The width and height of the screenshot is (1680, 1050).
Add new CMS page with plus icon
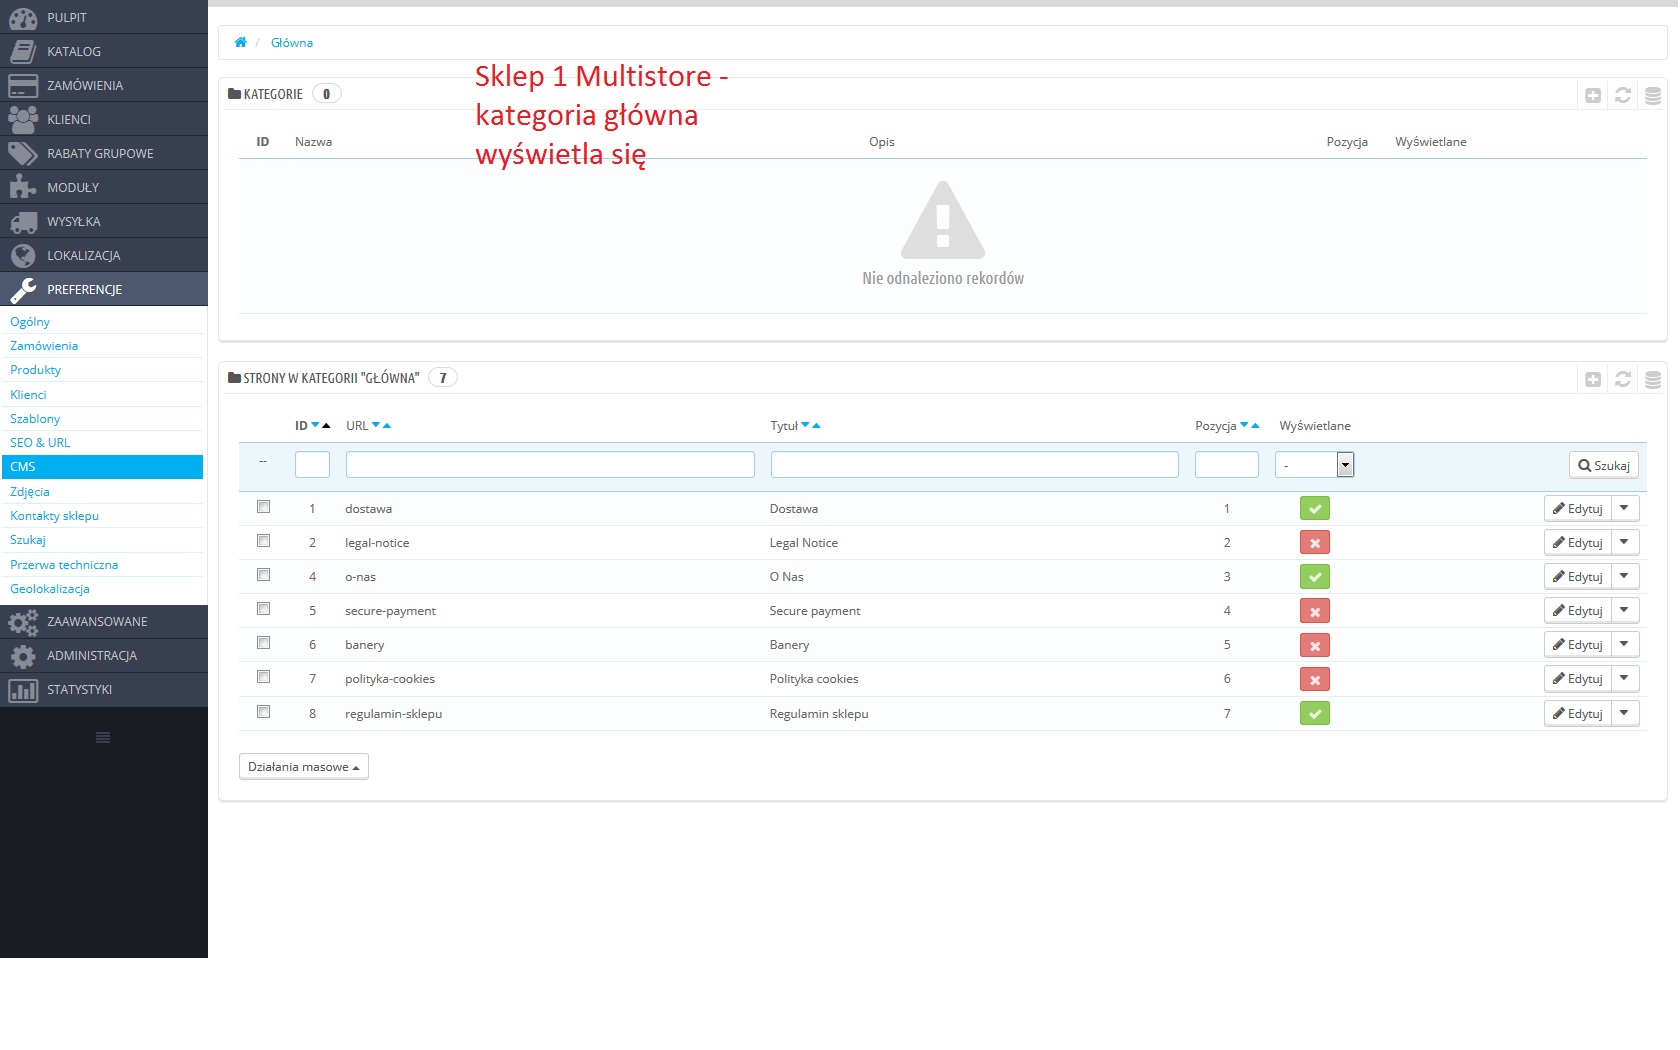[1593, 379]
